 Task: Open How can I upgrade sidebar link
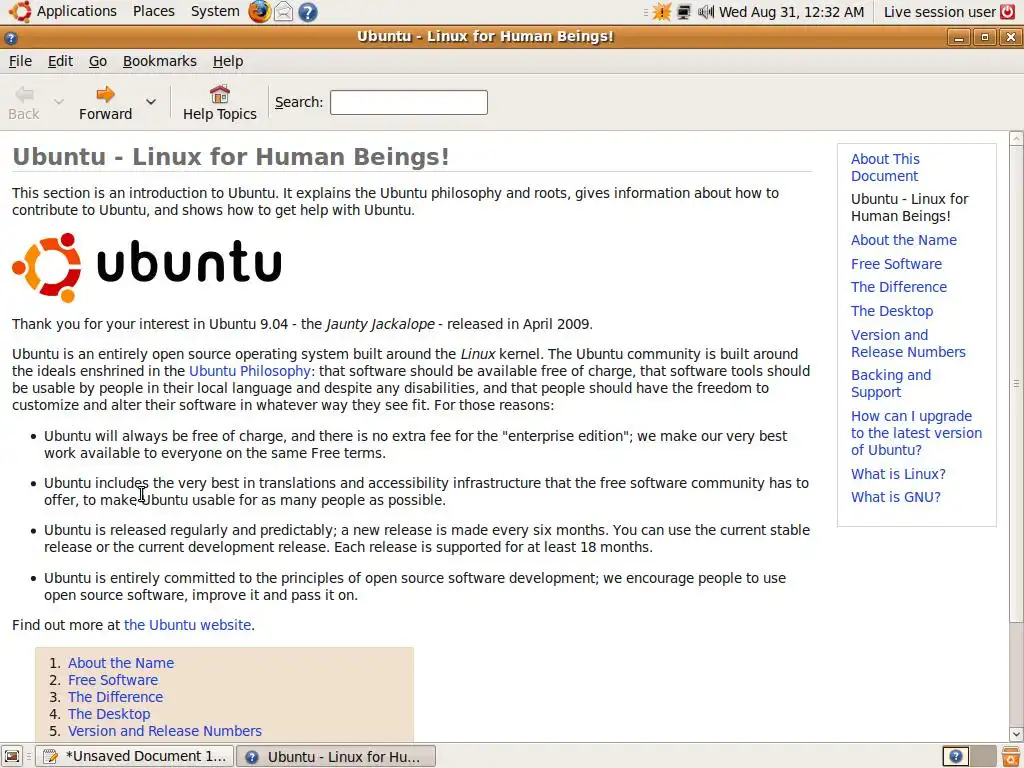click(916, 433)
